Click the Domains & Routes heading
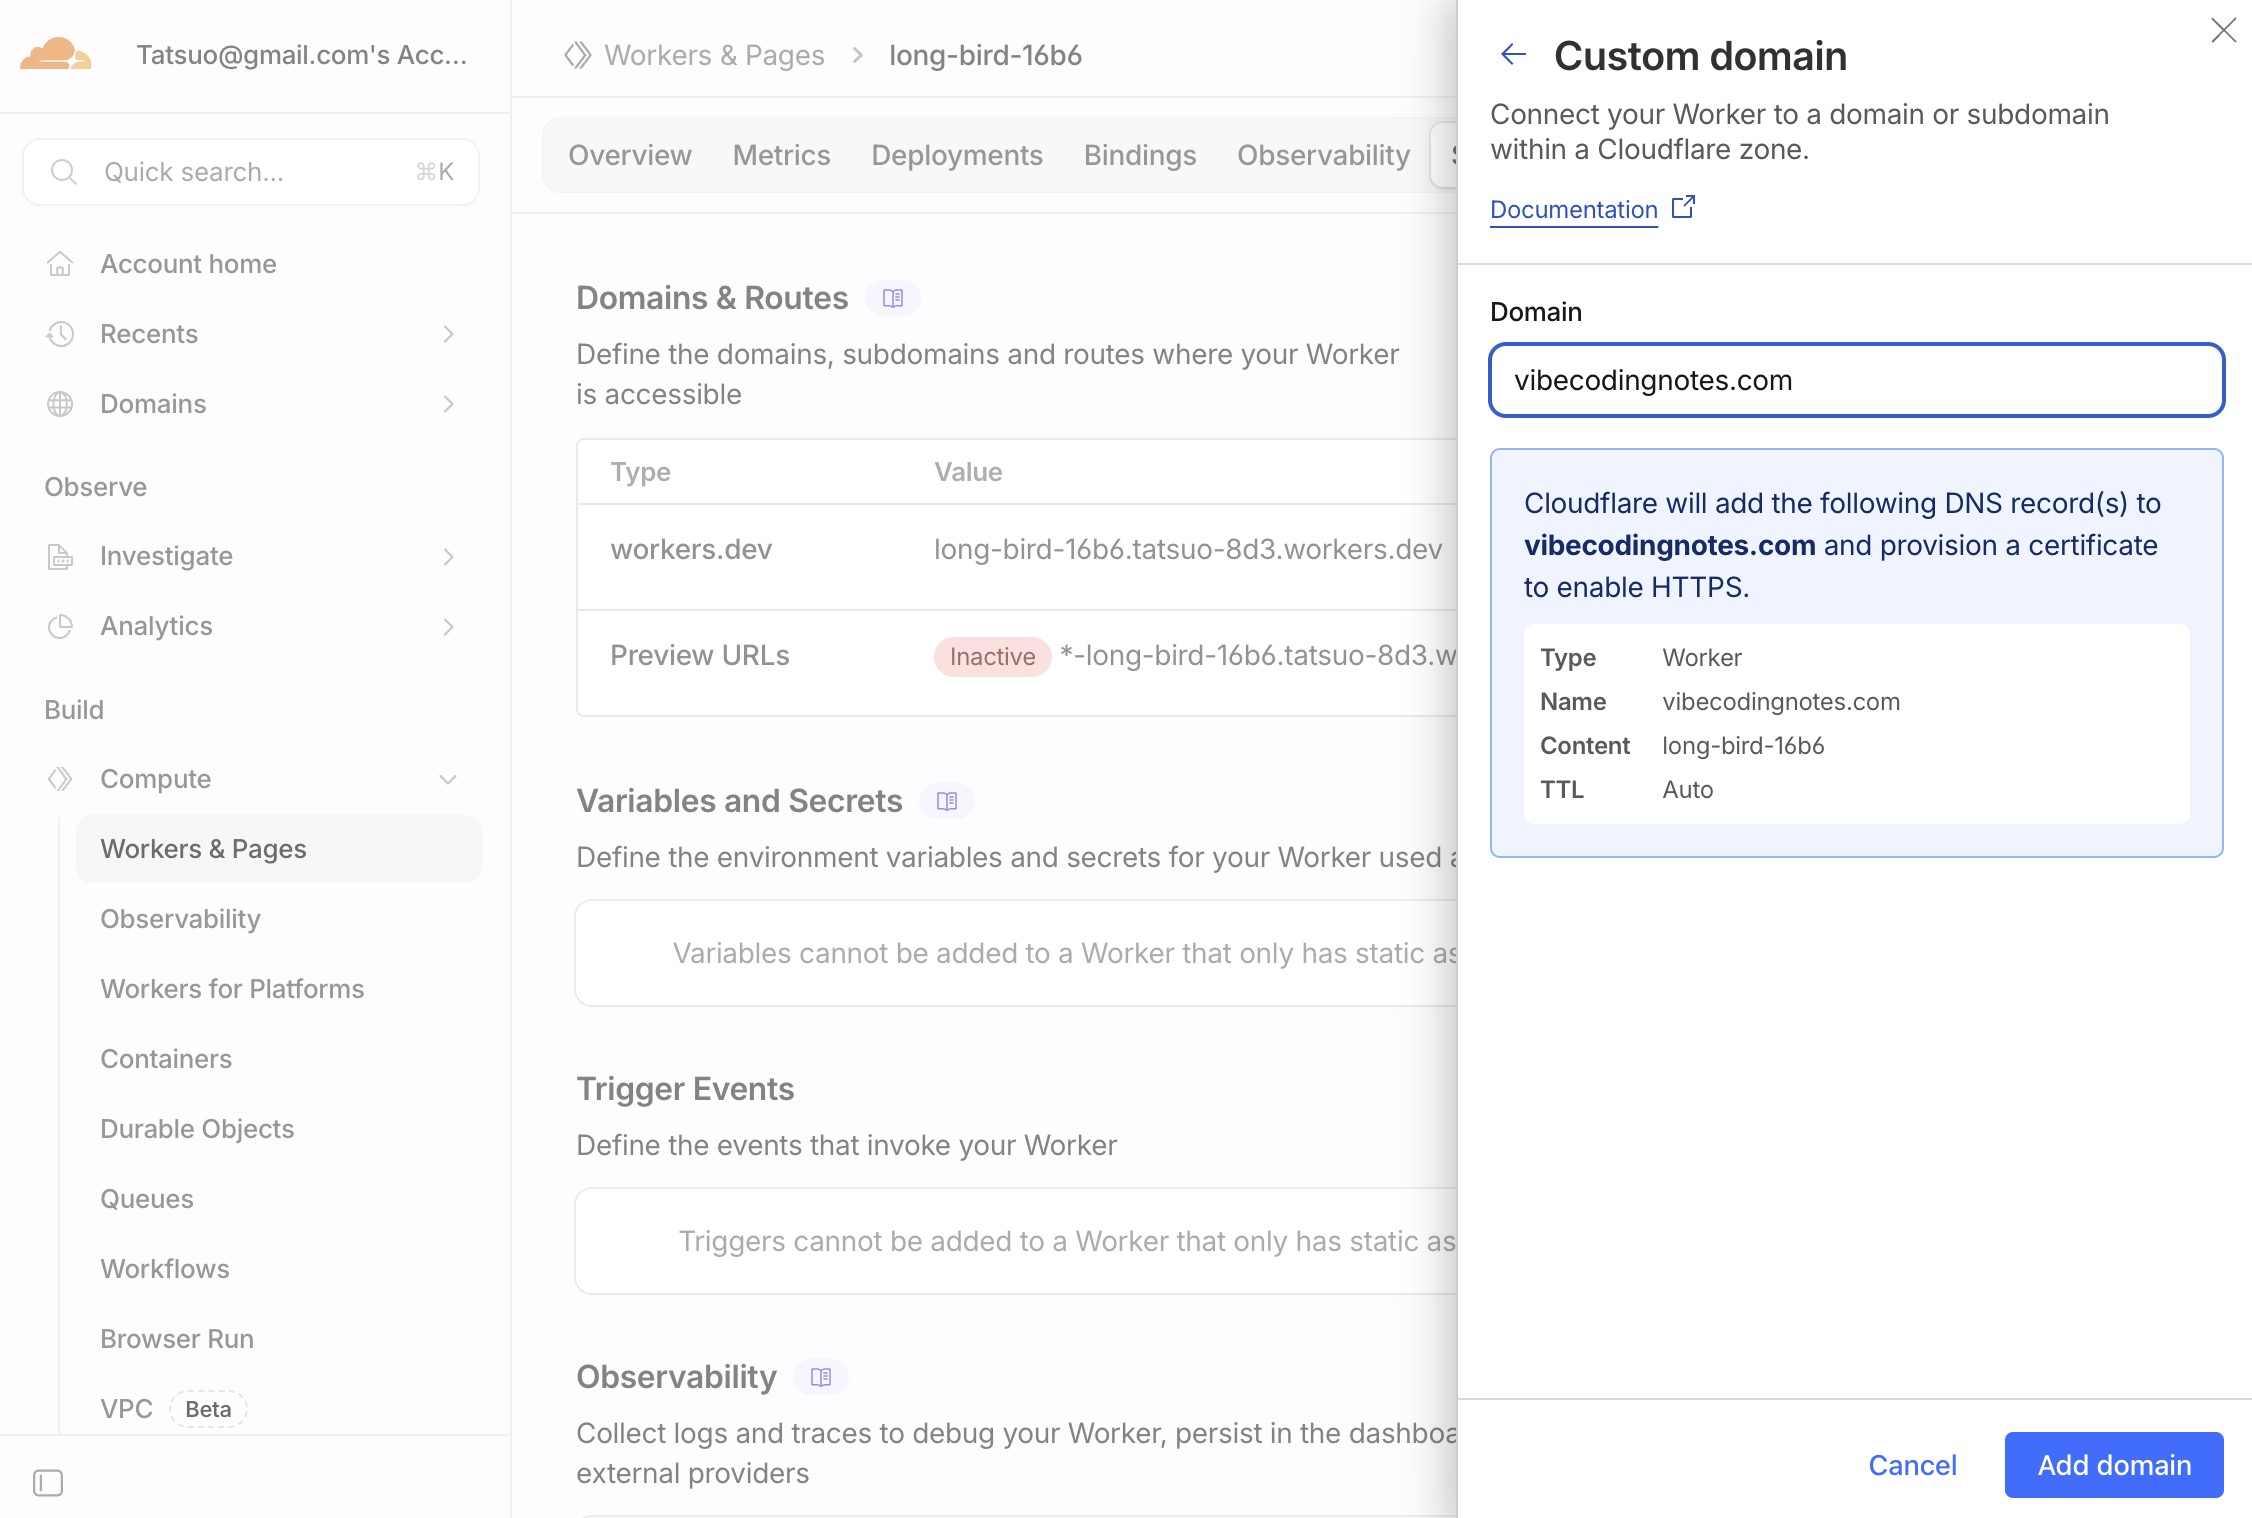Screen dimensions: 2252x1518 point(712,298)
